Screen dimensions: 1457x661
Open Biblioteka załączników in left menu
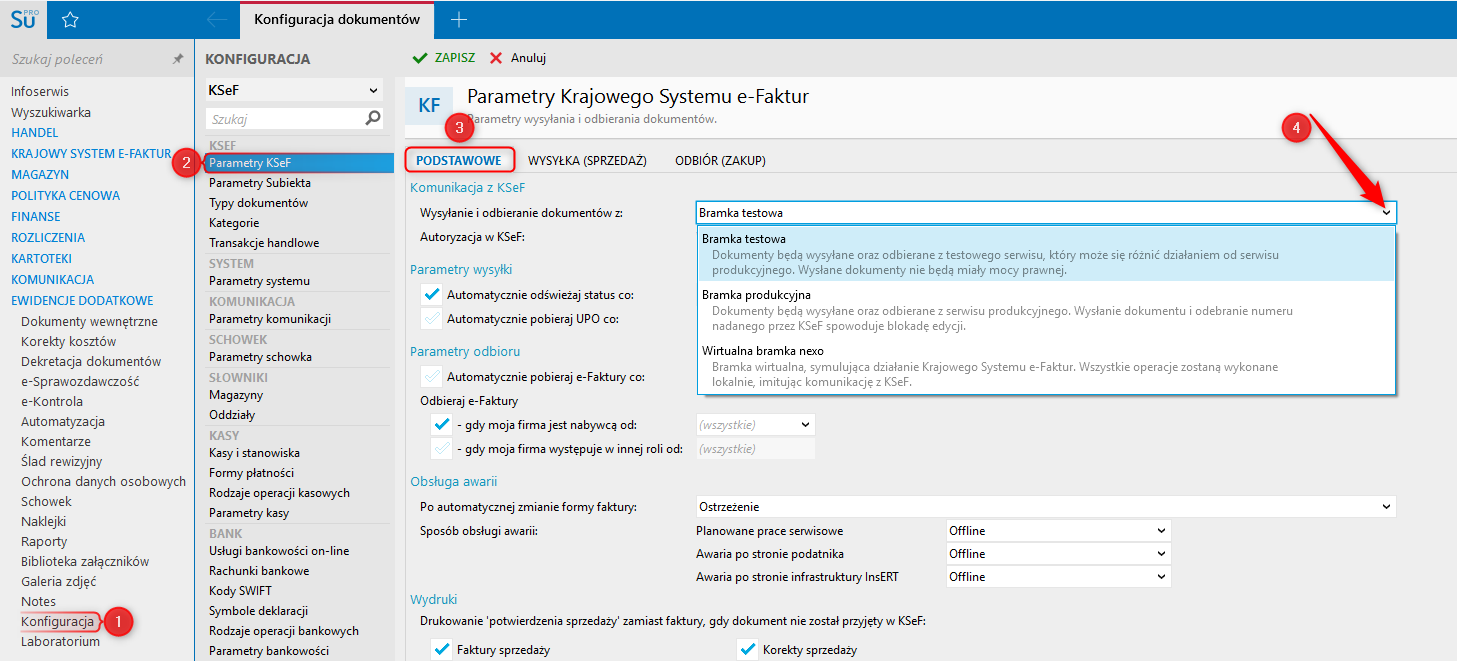(x=85, y=562)
